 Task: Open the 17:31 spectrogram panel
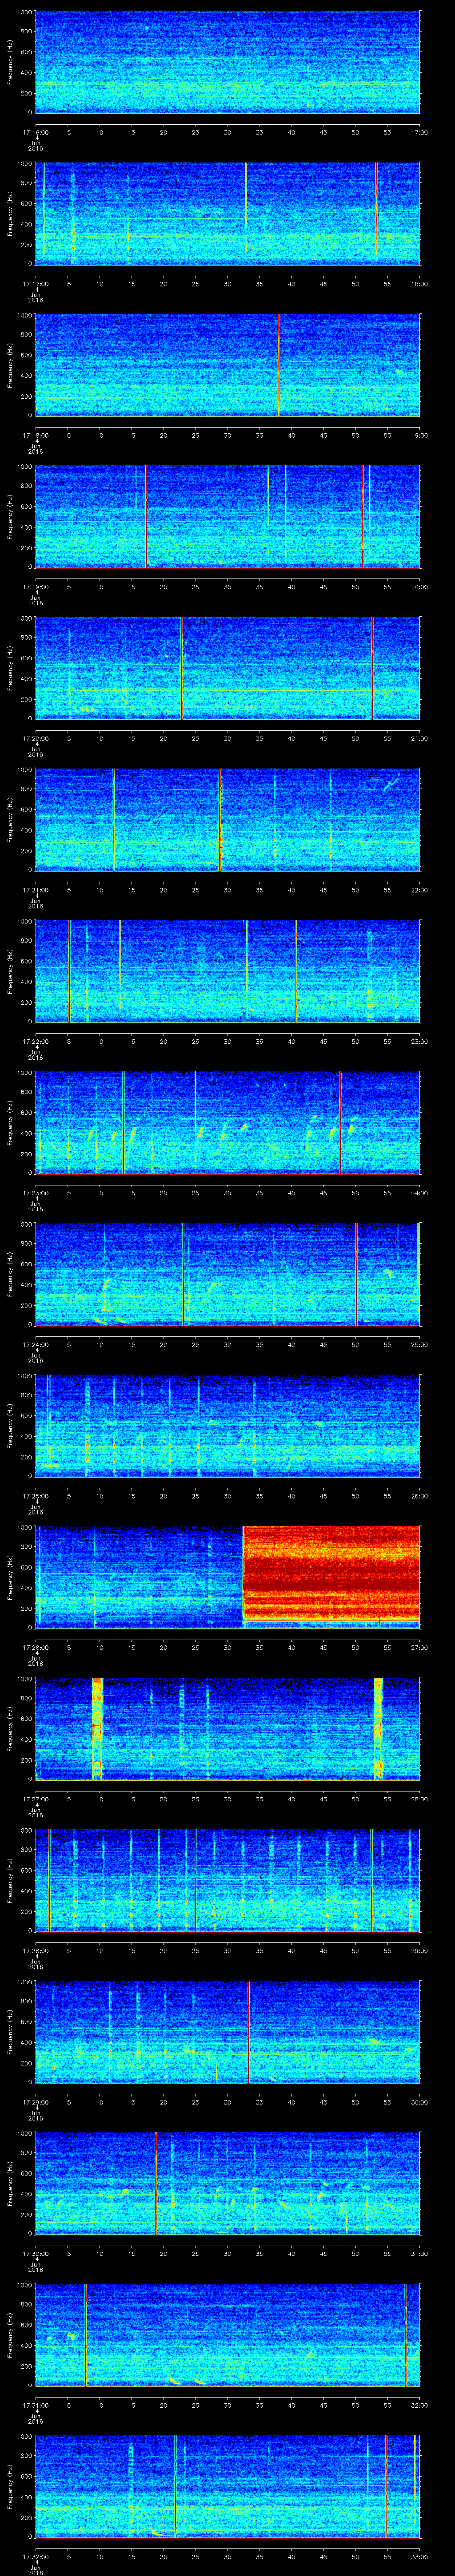coord(227,2335)
